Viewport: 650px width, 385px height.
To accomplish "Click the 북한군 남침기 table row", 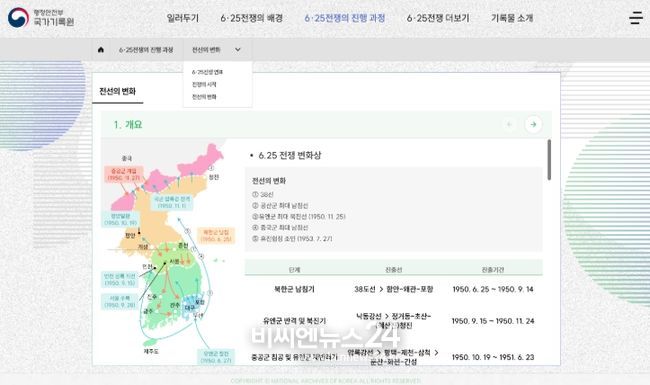I will coord(393,289).
